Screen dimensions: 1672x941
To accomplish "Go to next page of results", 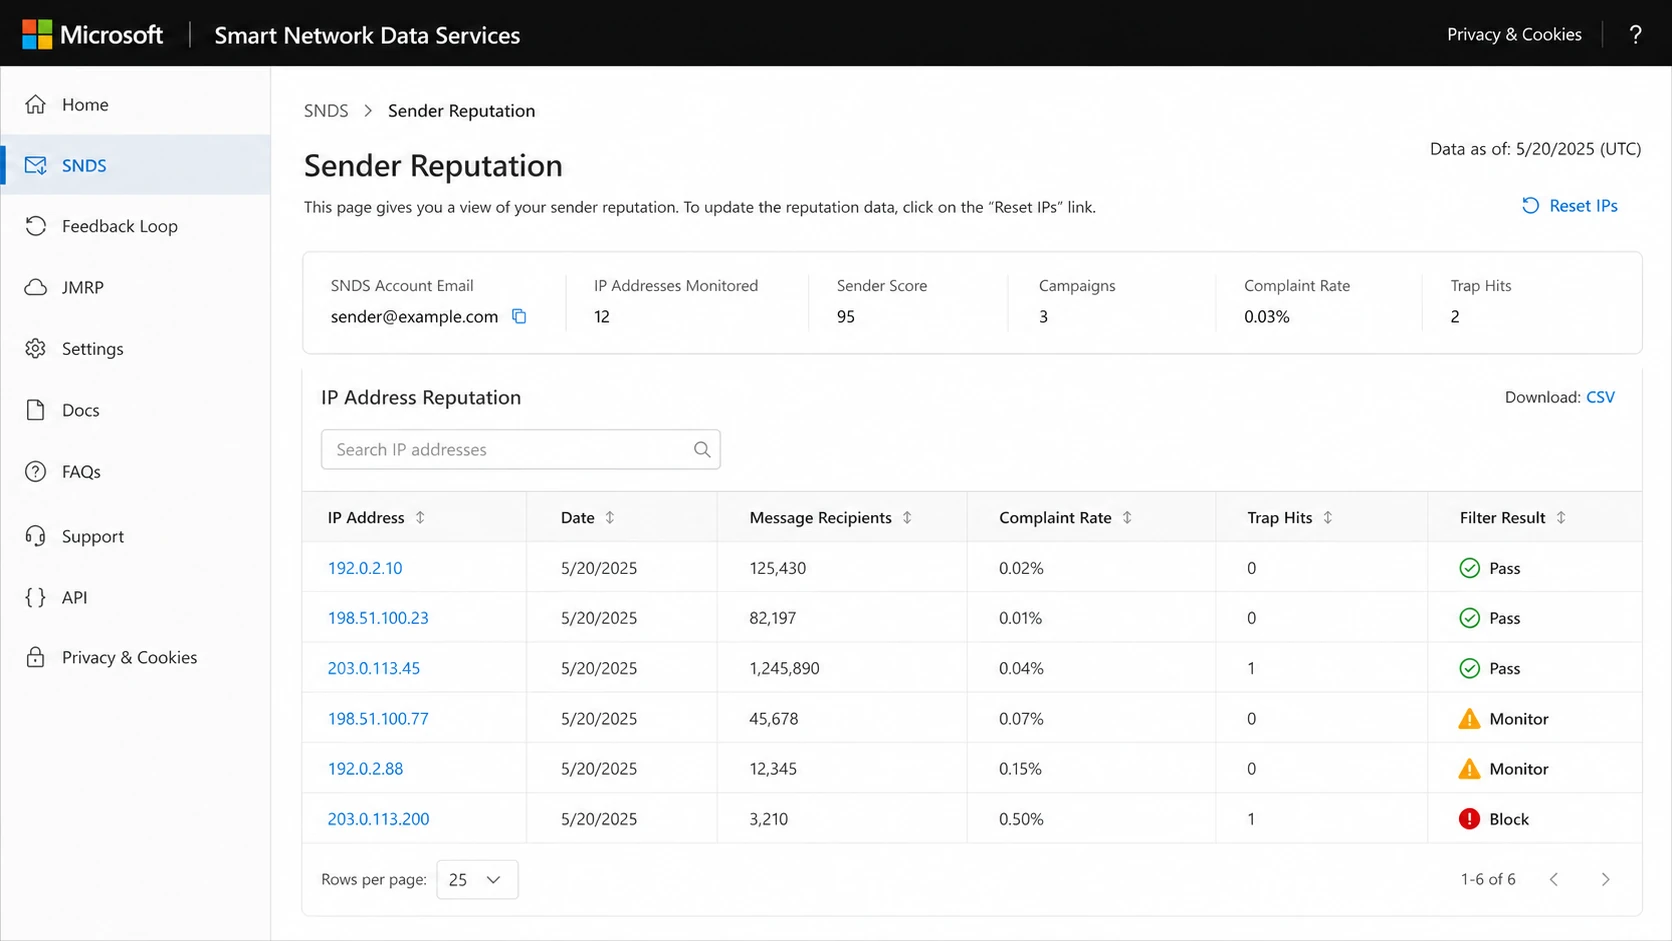I will pos(1605,879).
